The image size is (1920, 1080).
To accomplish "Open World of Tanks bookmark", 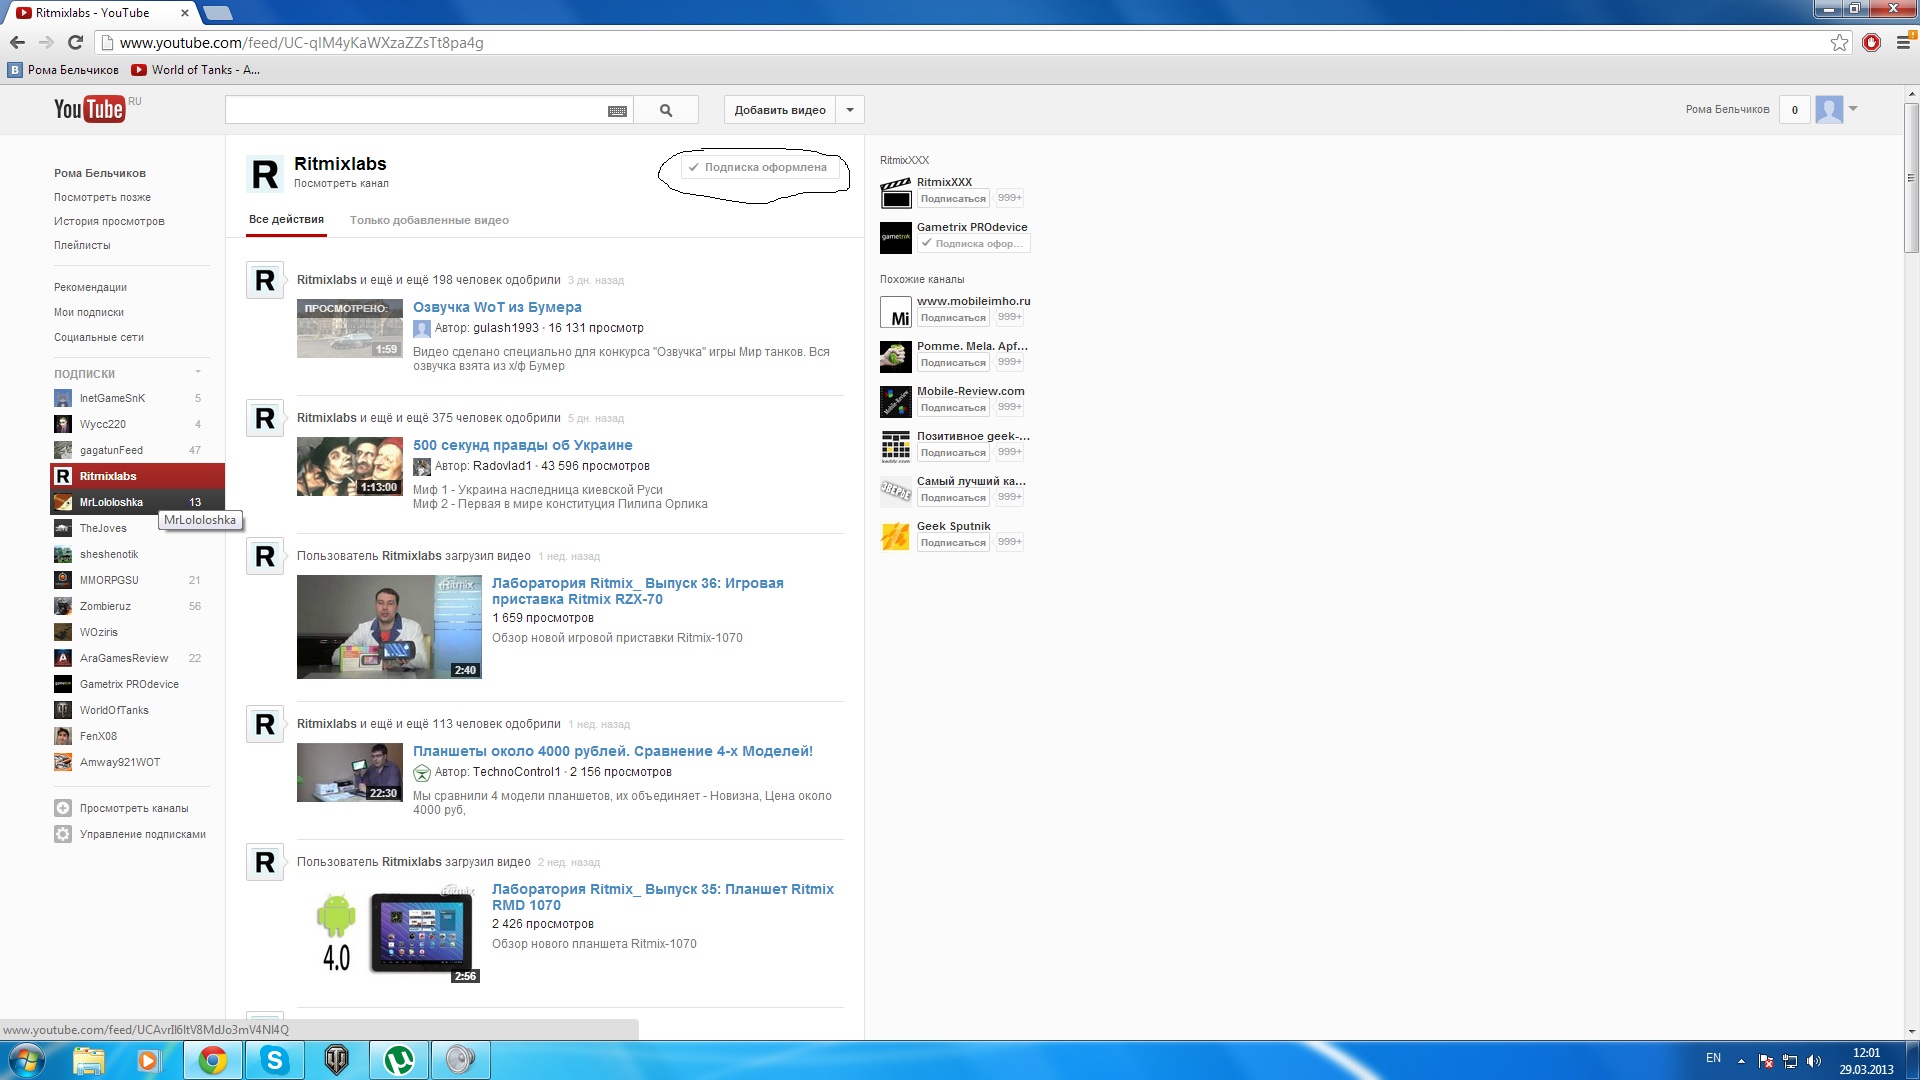I will tap(195, 70).
